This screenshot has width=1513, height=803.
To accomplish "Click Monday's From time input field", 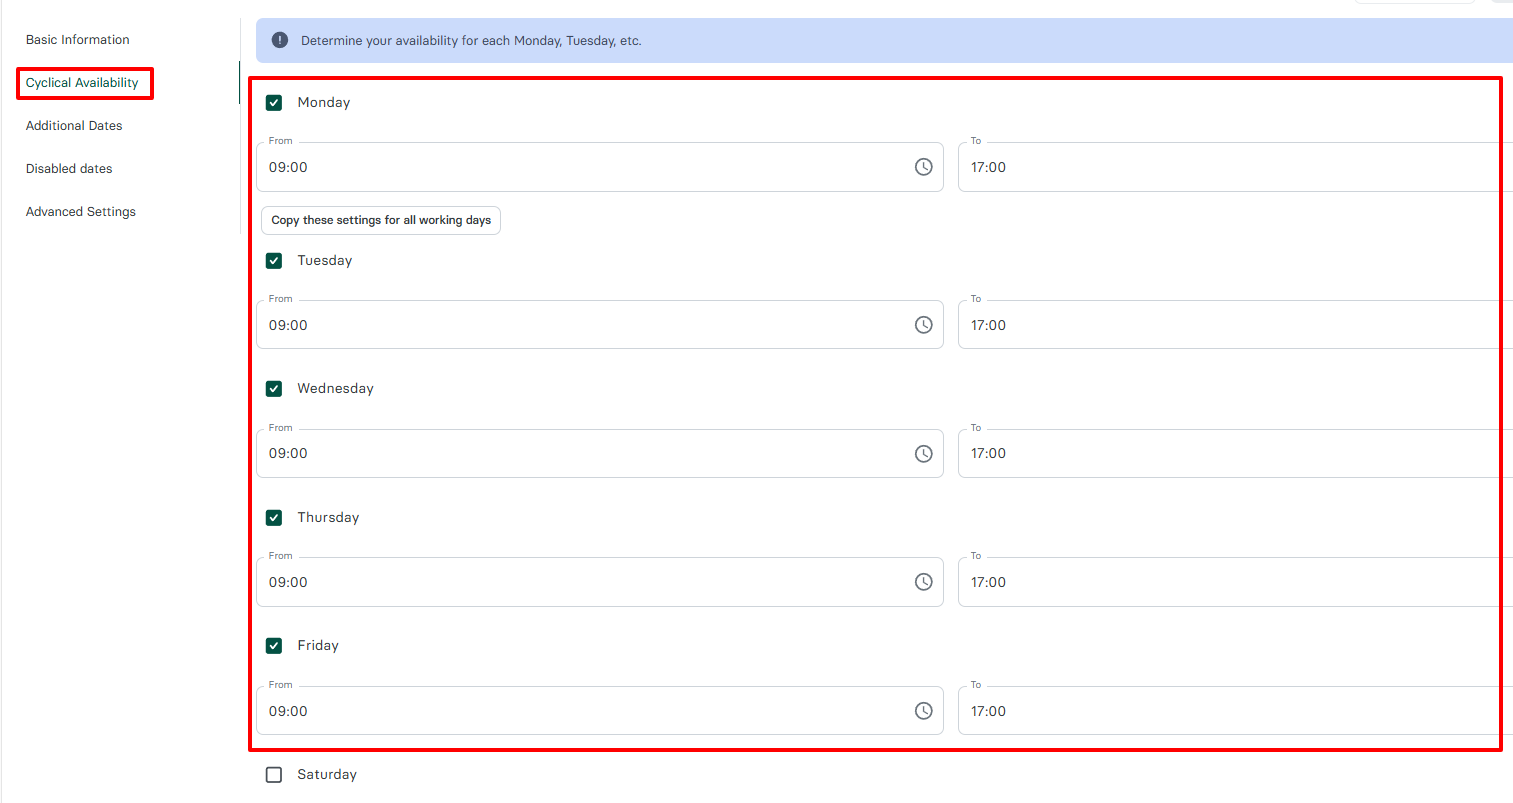I will coord(550,166).
